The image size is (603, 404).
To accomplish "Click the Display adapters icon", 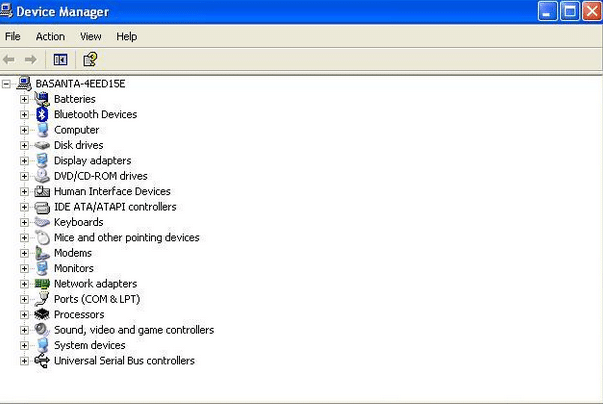I will pyautogui.click(x=42, y=161).
